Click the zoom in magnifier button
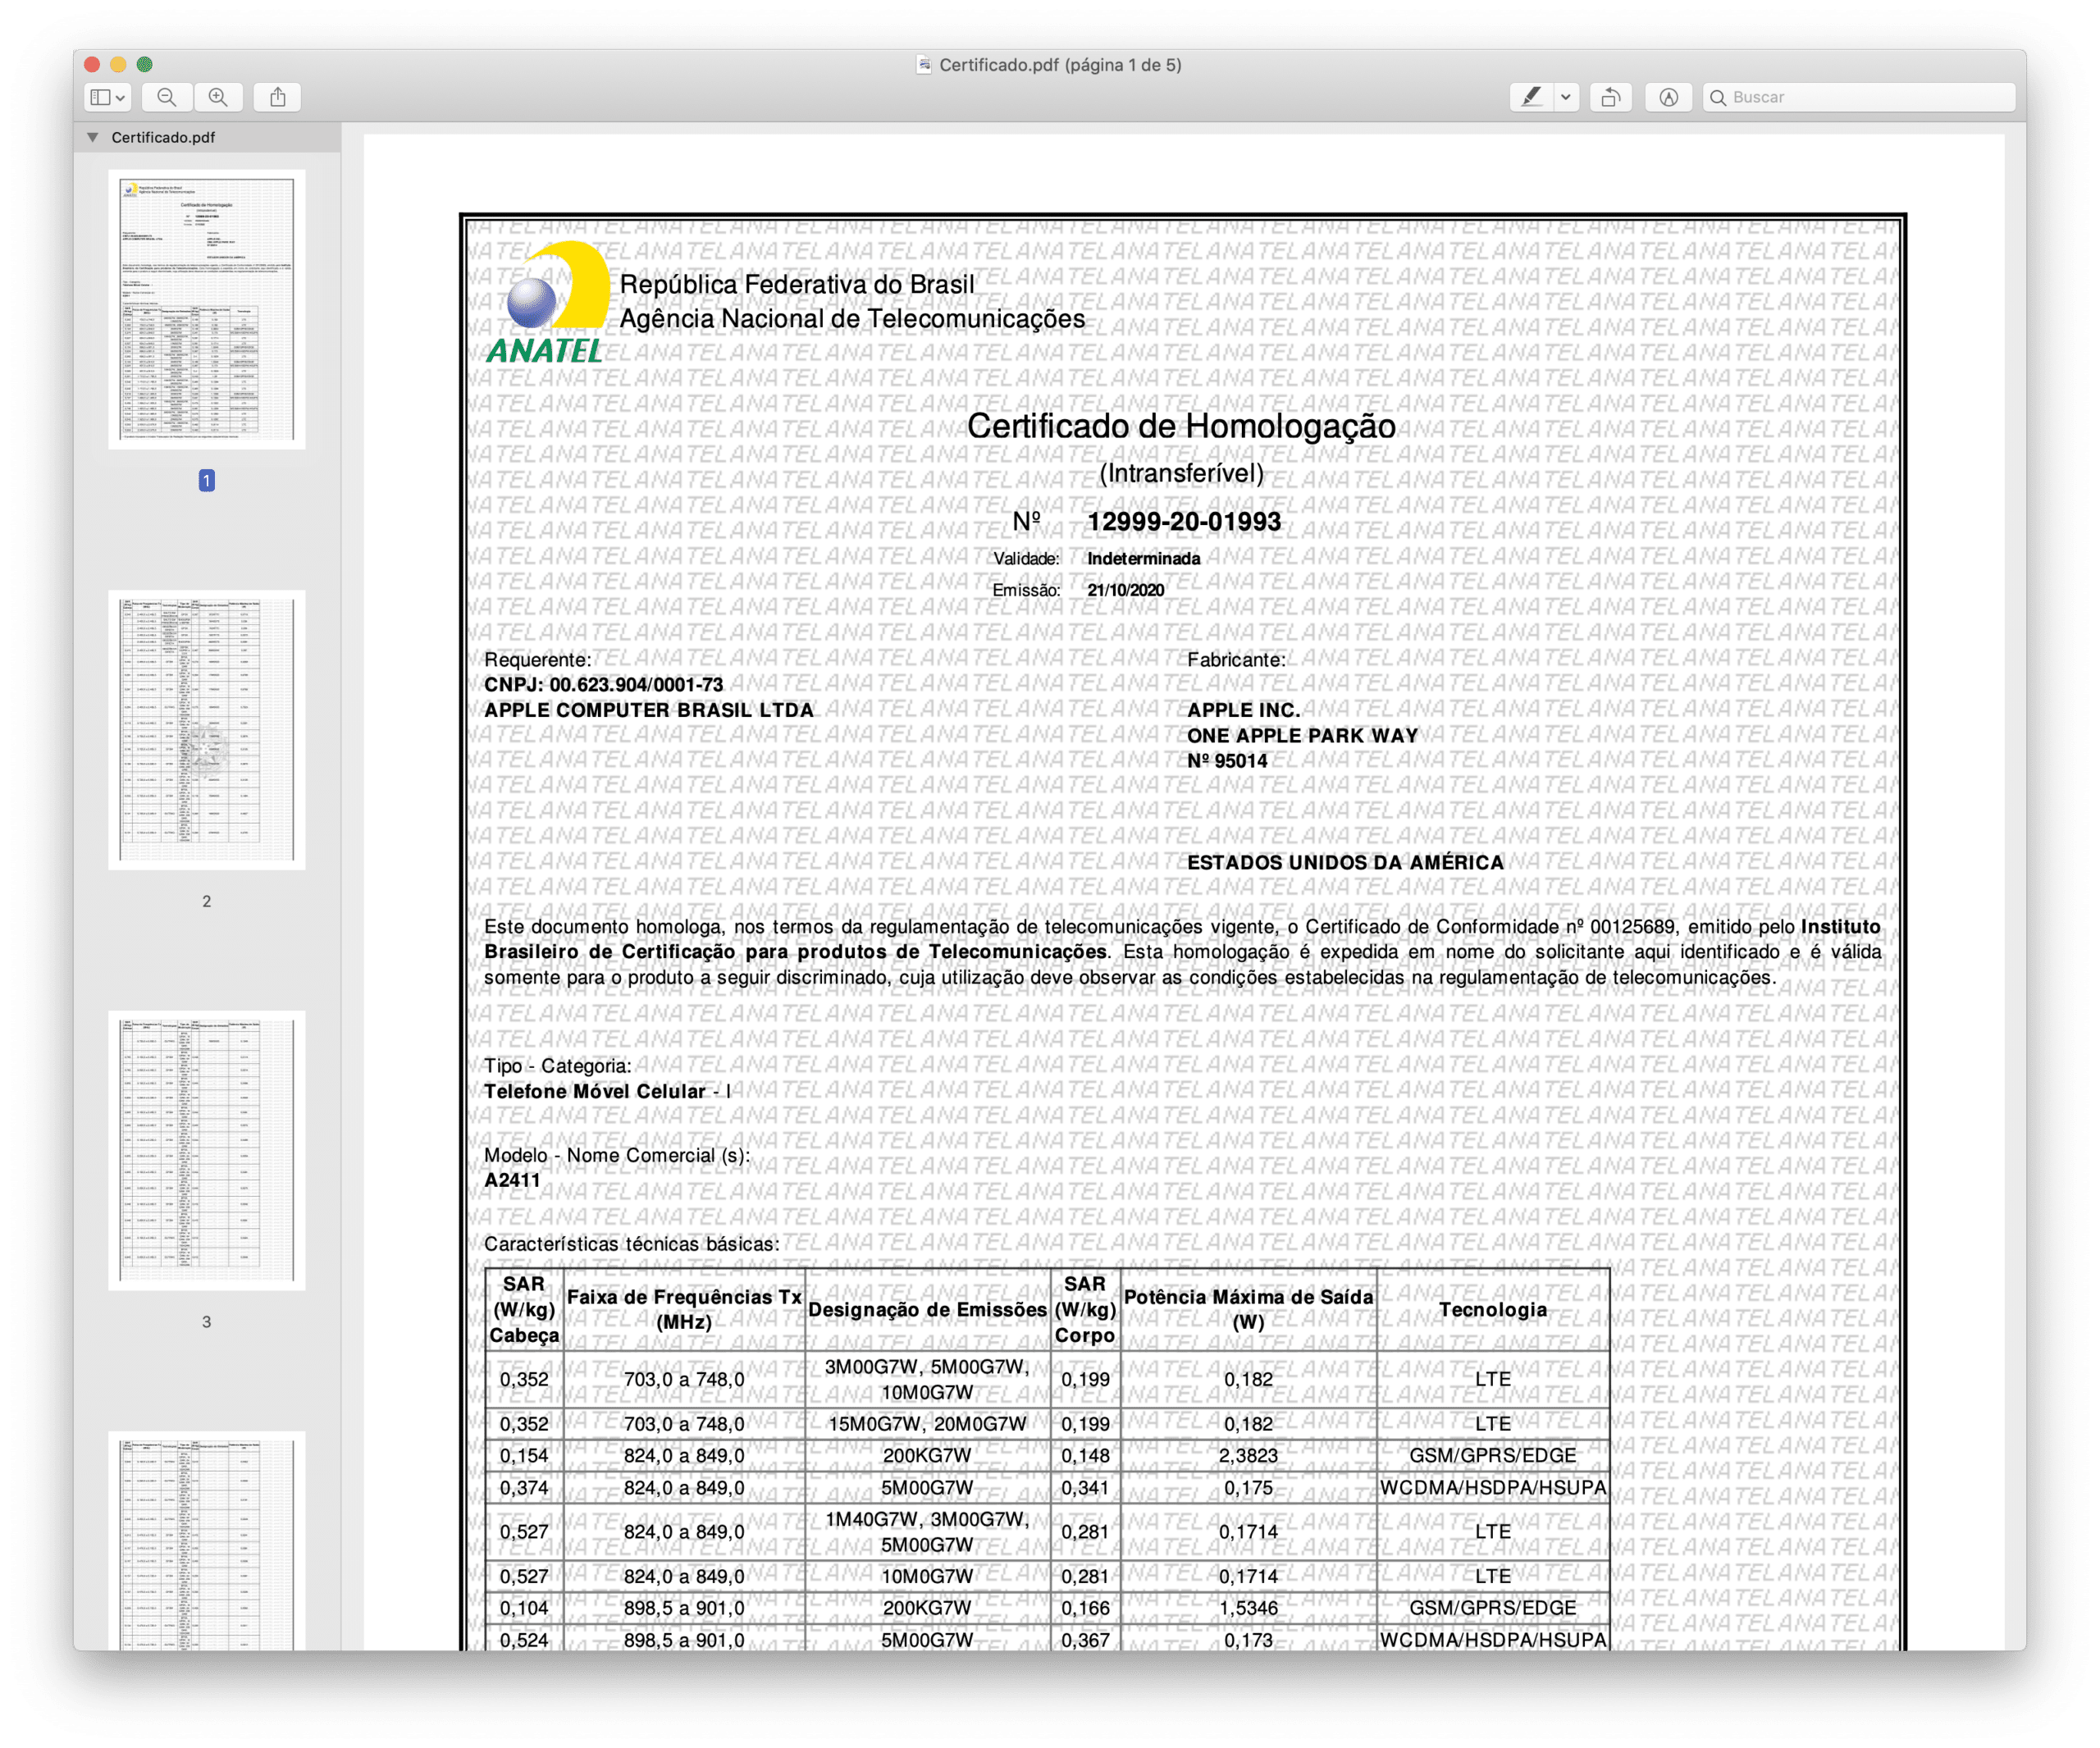 pos(218,97)
